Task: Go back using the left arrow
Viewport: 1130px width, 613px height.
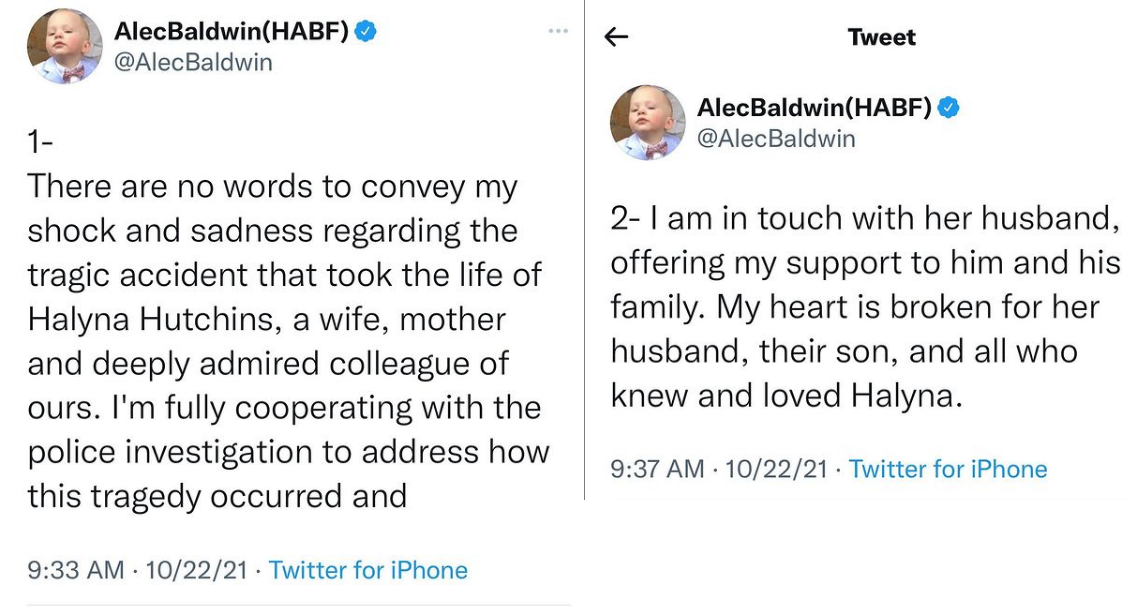Action: point(617,38)
